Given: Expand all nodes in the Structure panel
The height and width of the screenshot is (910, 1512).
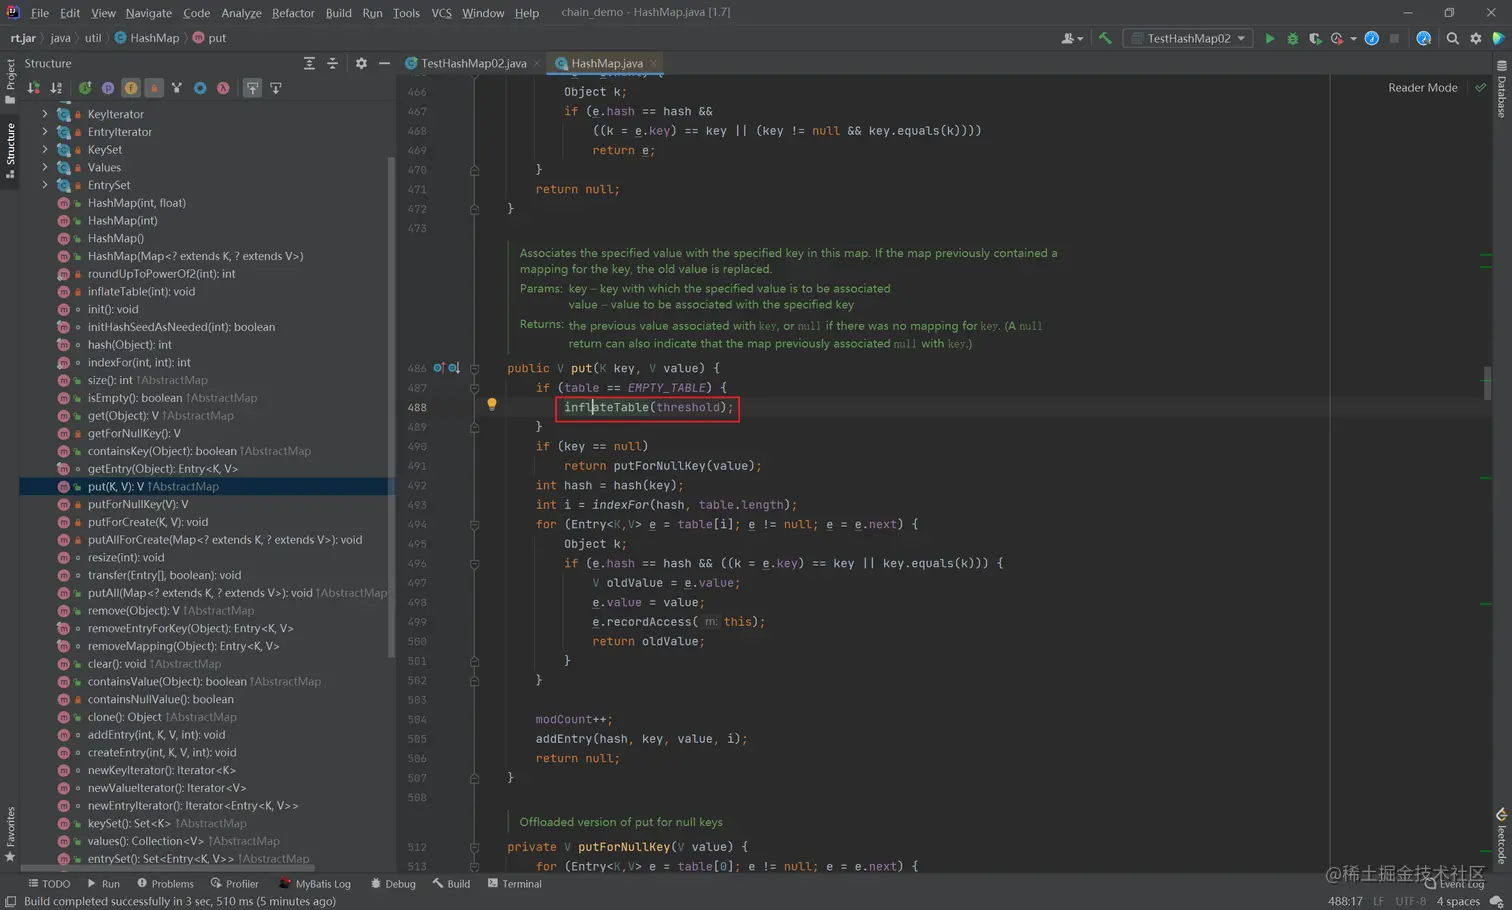Looking at the screenshot, I should pos(309,63).
